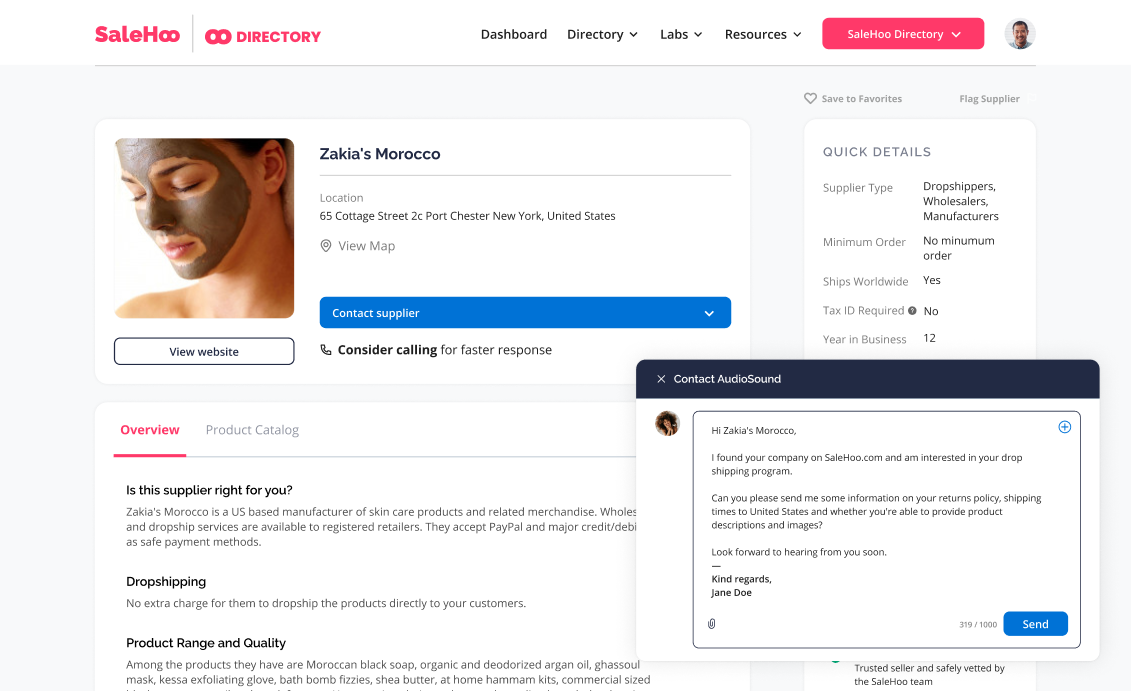Viewport: 1131px width, 691px height.
Task: Click the 'Contact AudioSound' panel title
Action: (727, 379)
